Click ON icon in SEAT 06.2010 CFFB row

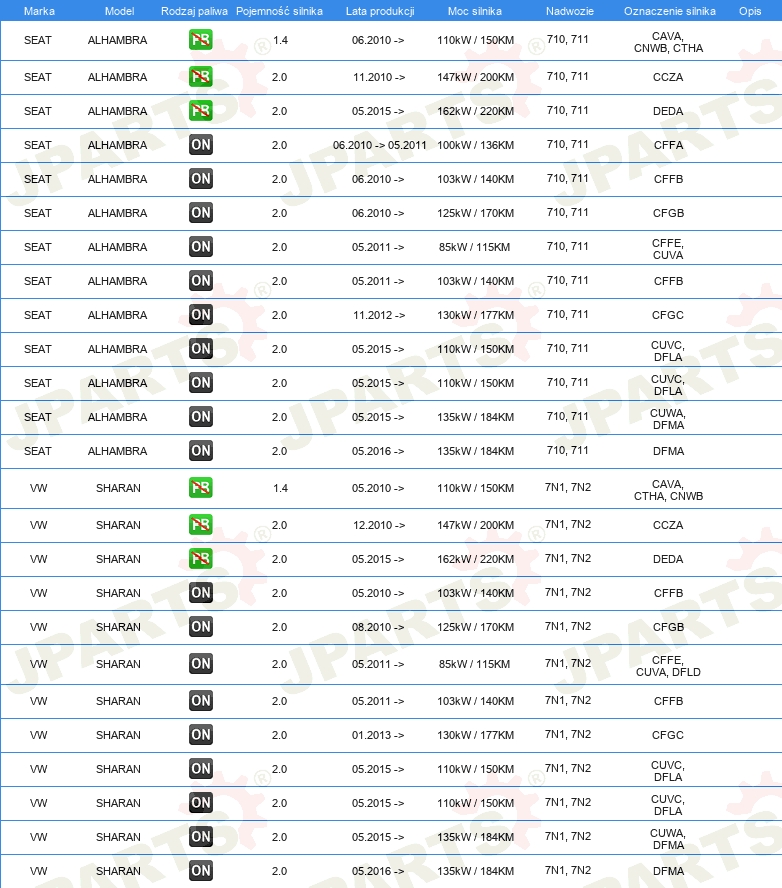coord(200,178)
